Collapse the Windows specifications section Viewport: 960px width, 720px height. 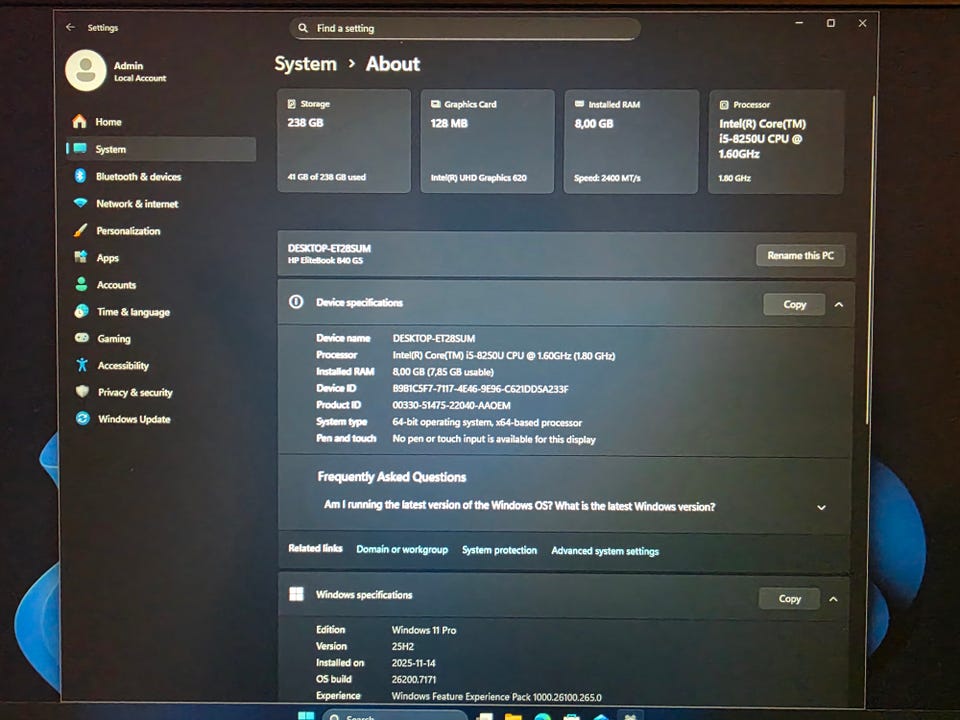click(833, 599)
